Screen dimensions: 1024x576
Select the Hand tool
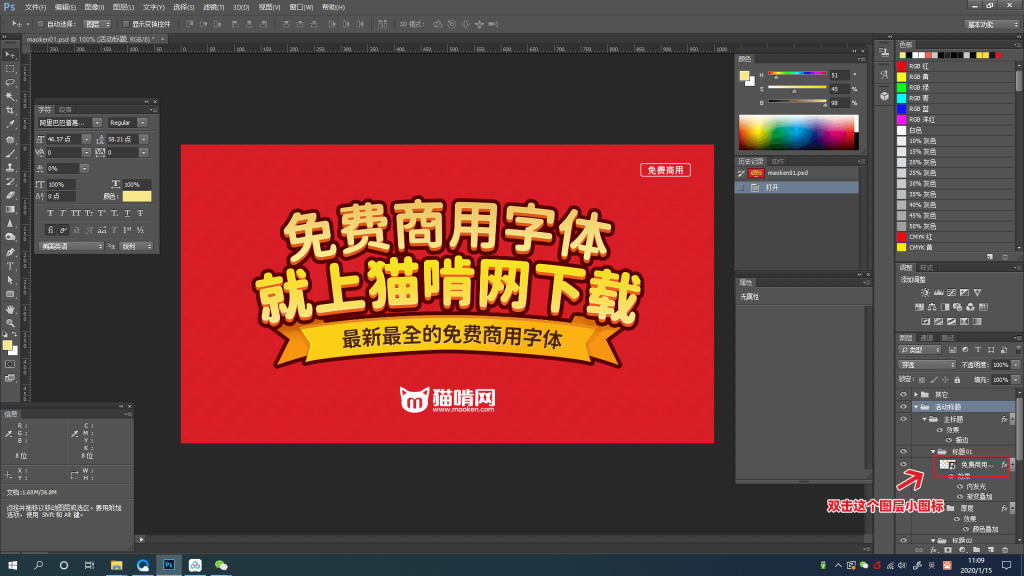point(10,309)
